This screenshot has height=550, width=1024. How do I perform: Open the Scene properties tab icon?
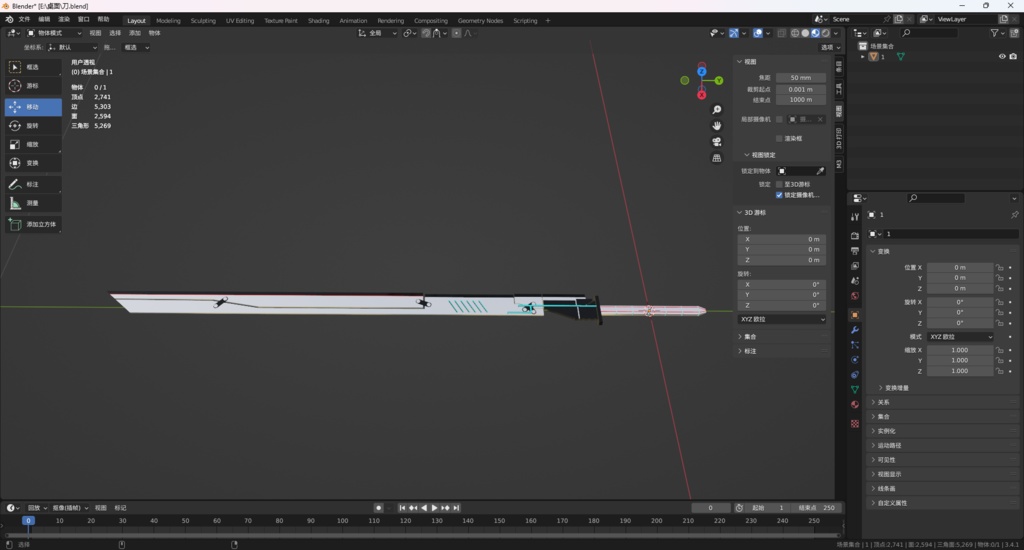(x=855, y=281)
